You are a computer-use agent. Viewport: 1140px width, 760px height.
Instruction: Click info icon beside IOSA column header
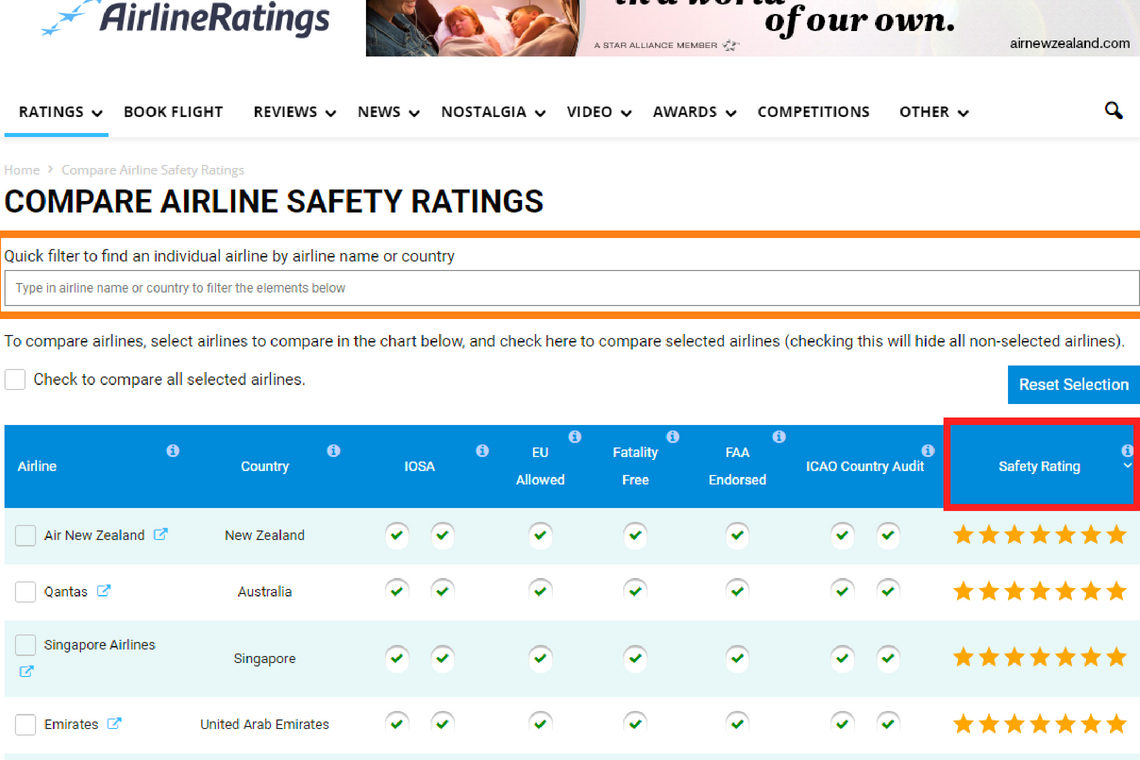[x=482, y=451]
